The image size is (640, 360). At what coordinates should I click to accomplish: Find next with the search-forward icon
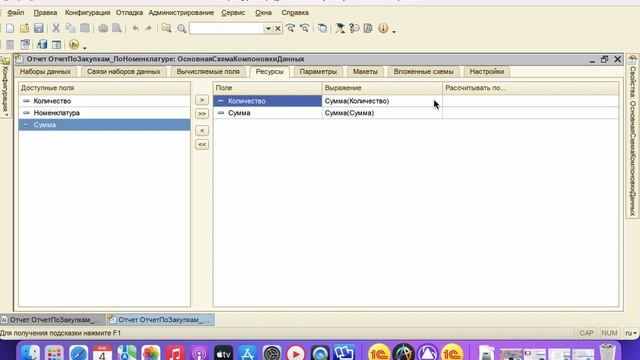290,28
